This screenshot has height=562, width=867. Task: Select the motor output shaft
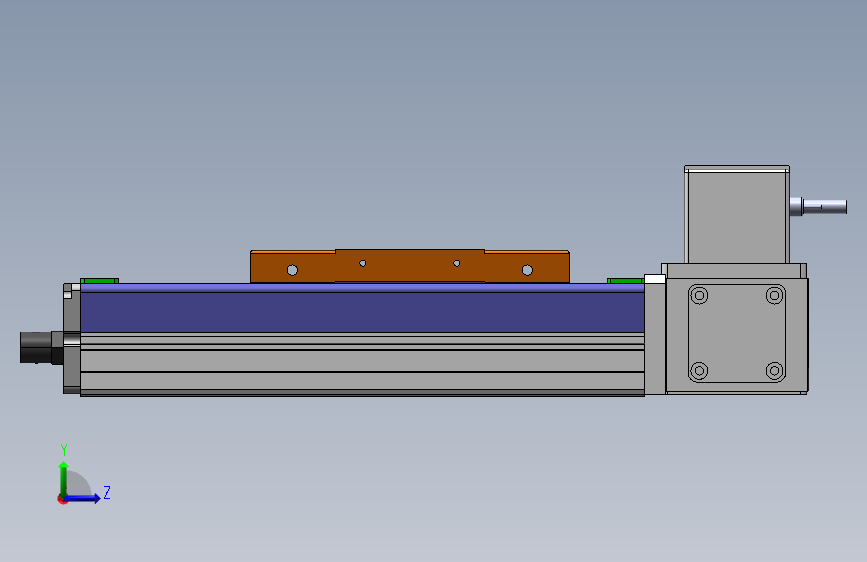819,207
